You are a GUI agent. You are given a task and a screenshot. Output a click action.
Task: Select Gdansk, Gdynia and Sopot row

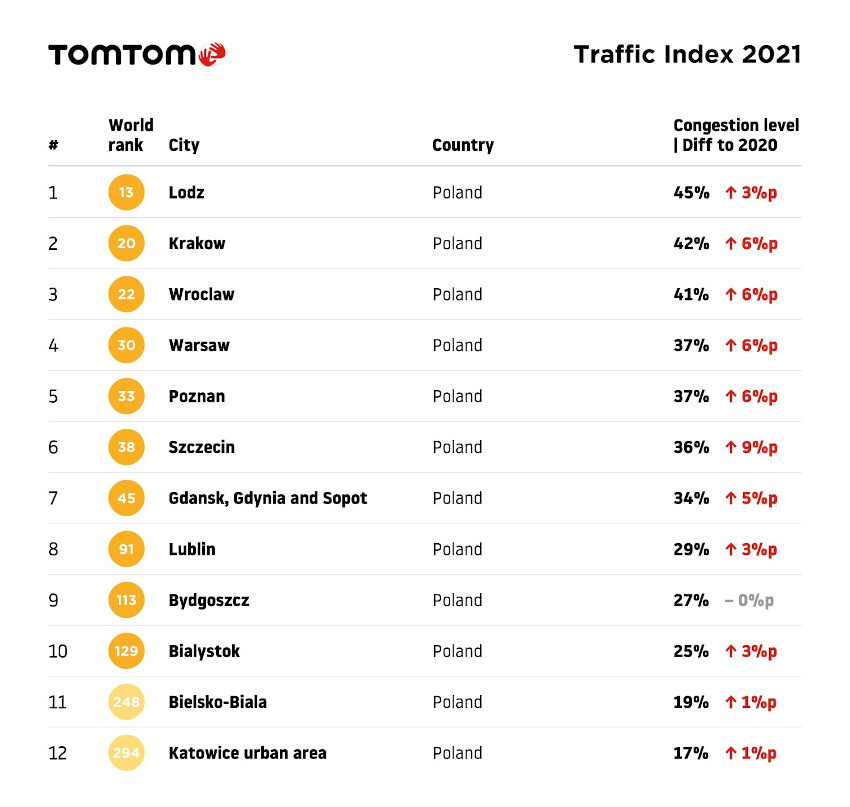coord(268,499)
